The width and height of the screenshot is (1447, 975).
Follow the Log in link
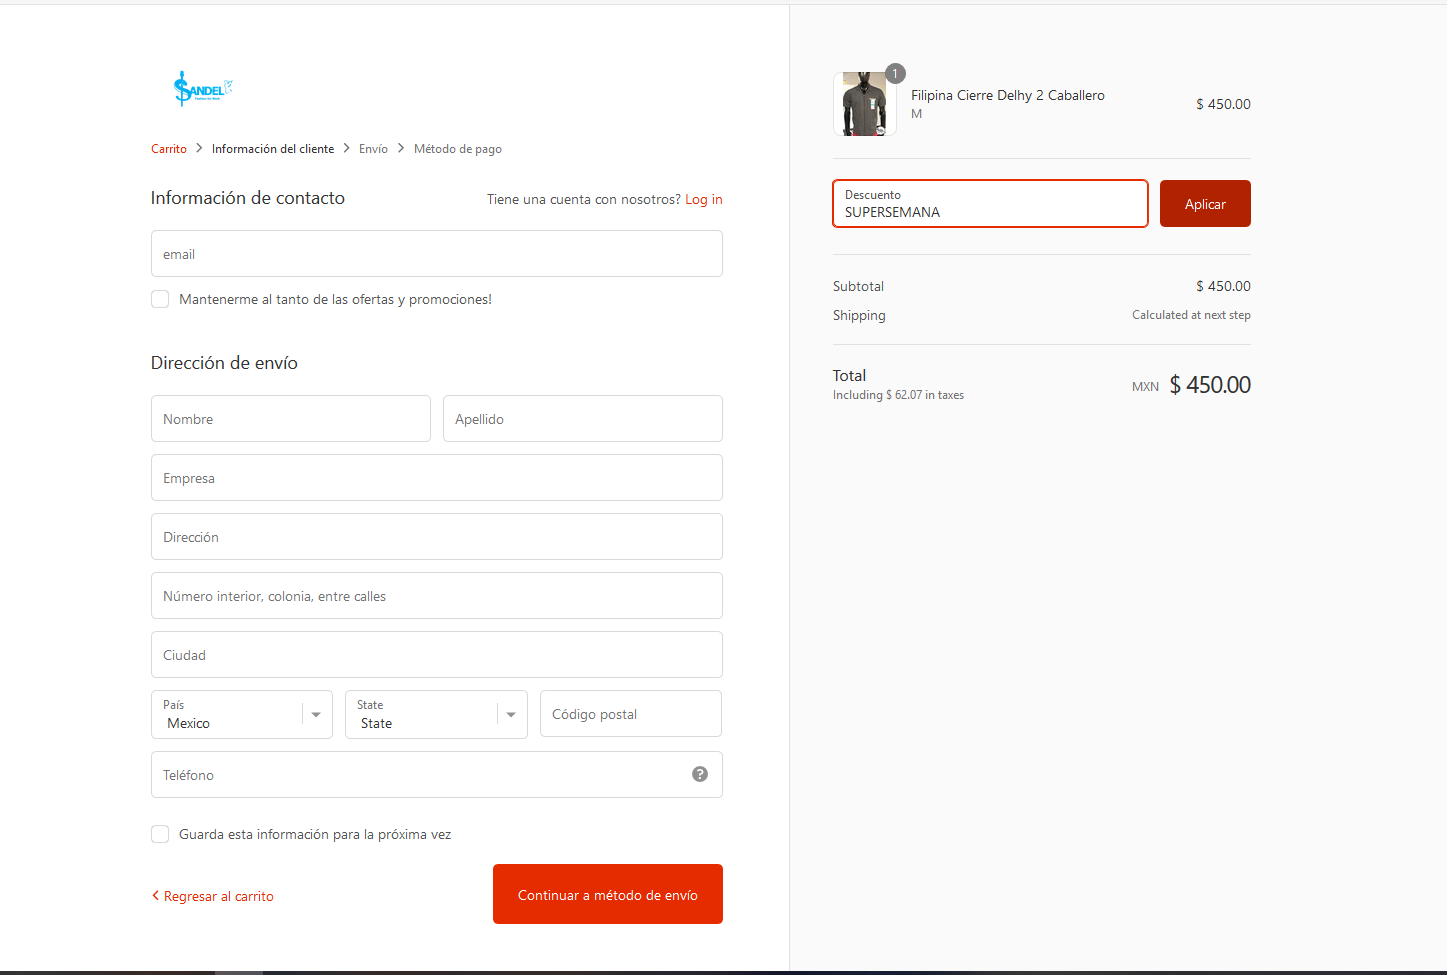point(704,199)
